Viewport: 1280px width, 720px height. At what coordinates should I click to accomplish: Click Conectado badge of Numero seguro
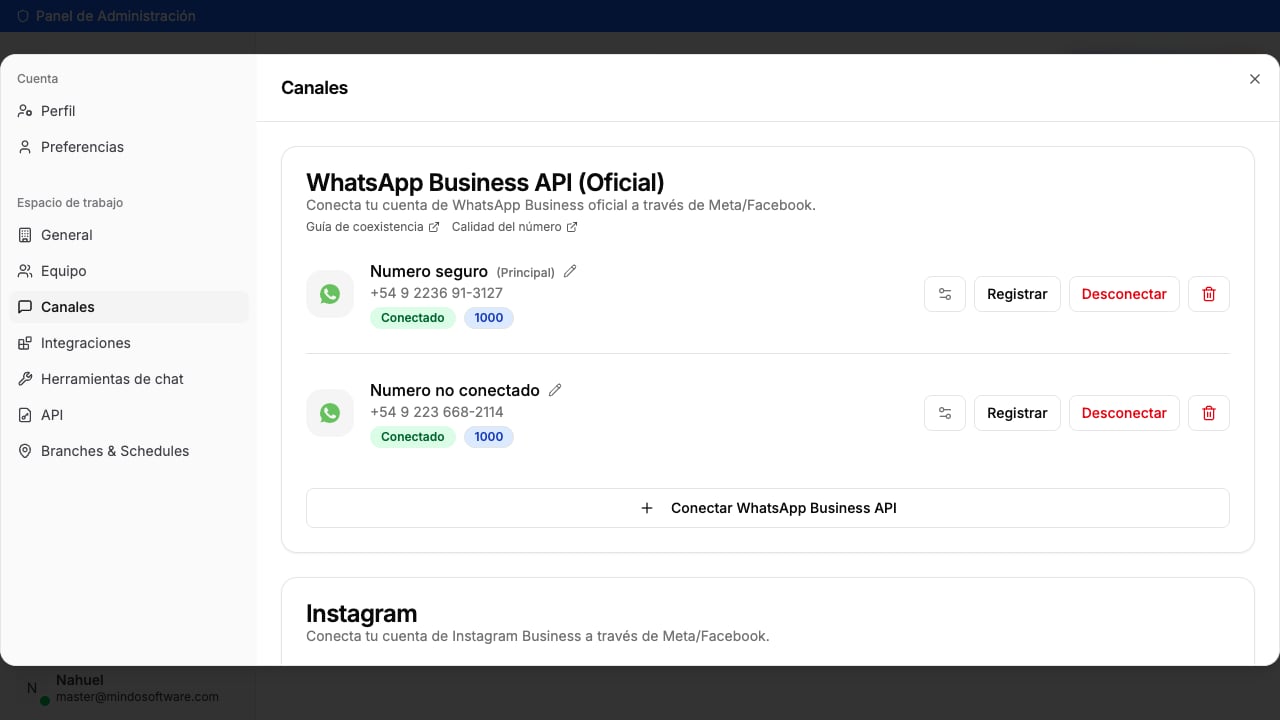click(x=413, y=318)
